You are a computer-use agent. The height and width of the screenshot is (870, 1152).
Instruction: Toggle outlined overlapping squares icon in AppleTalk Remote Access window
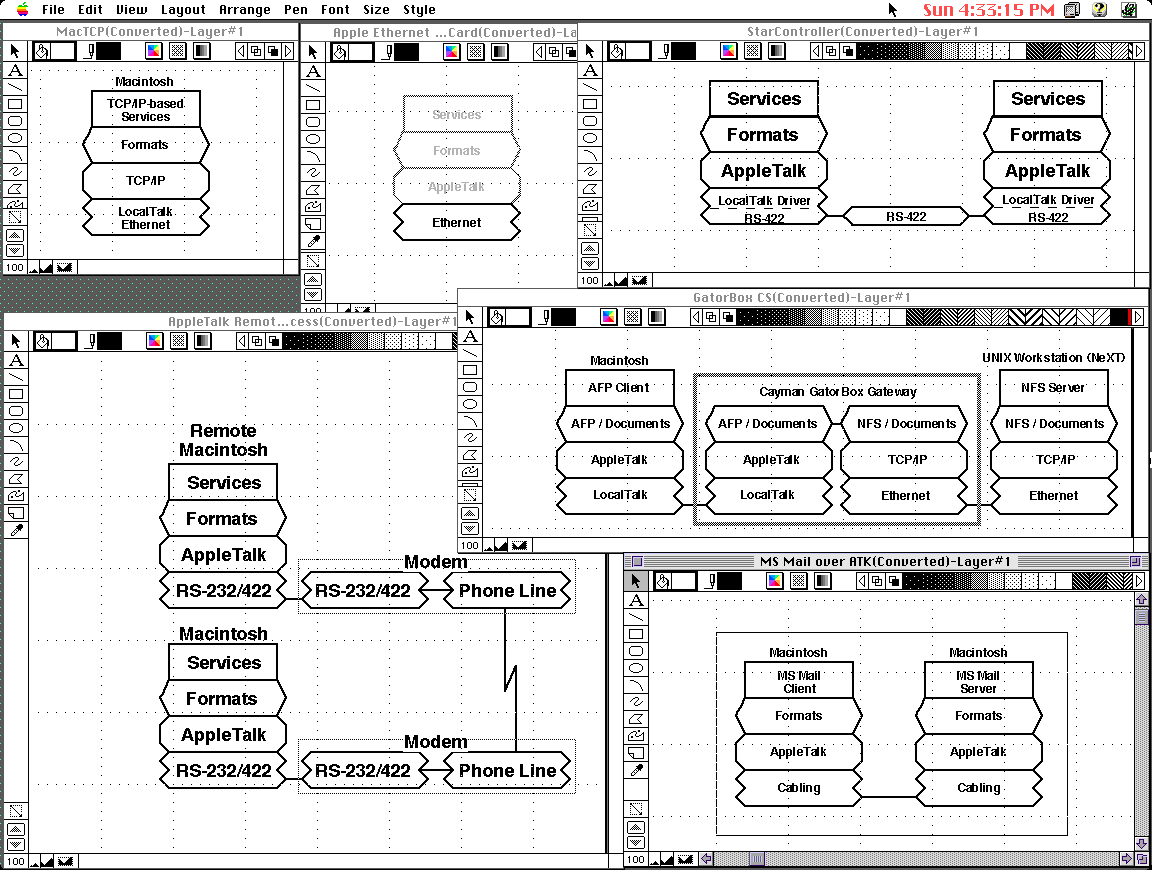tap(257, 341)
